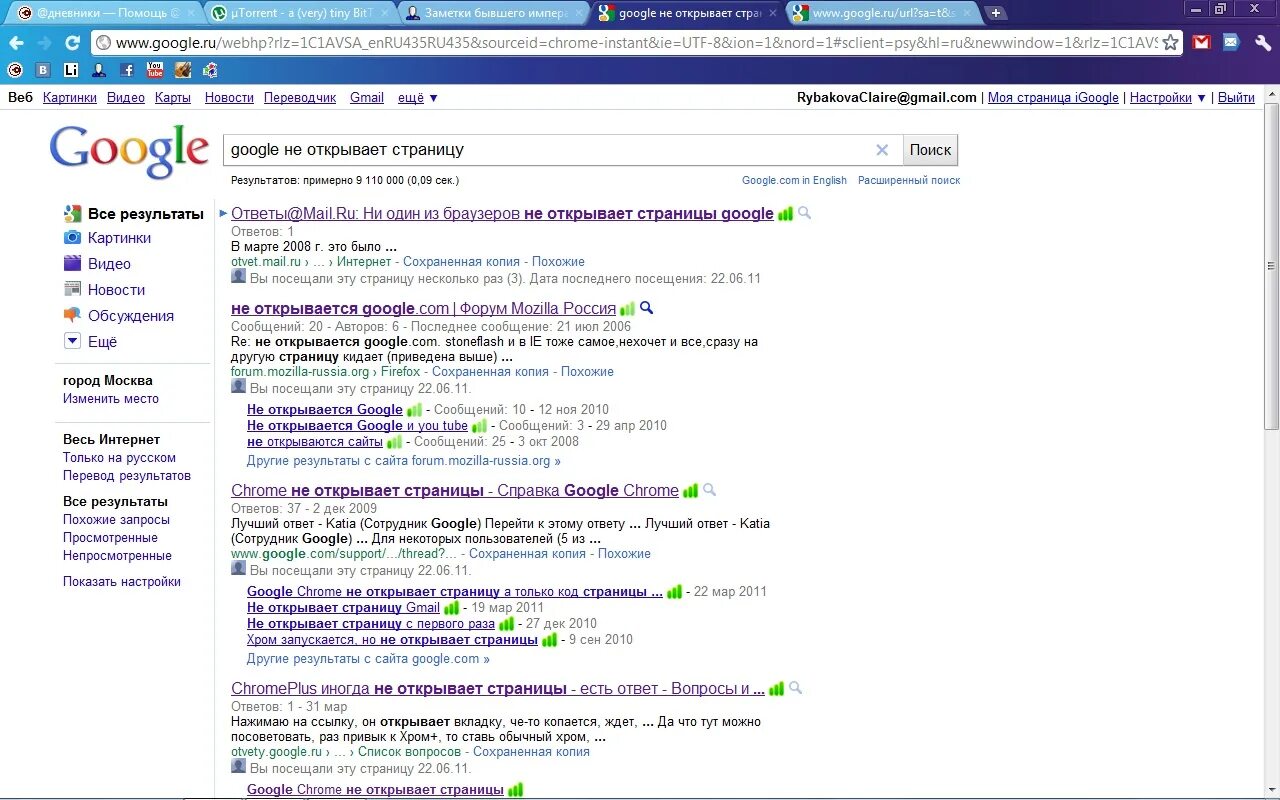Choose 'Перевод результатов' in the sidebar
This screenshot has width=1280, height=800.
(x=127, y=475)
